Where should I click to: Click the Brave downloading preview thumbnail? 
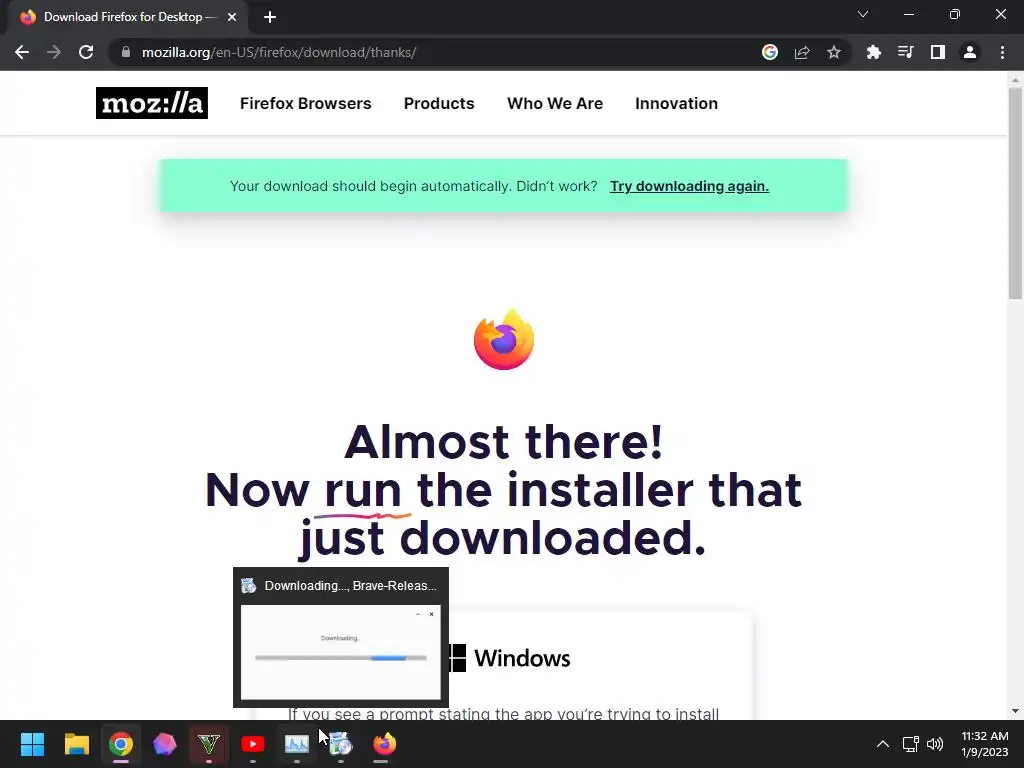341,652
